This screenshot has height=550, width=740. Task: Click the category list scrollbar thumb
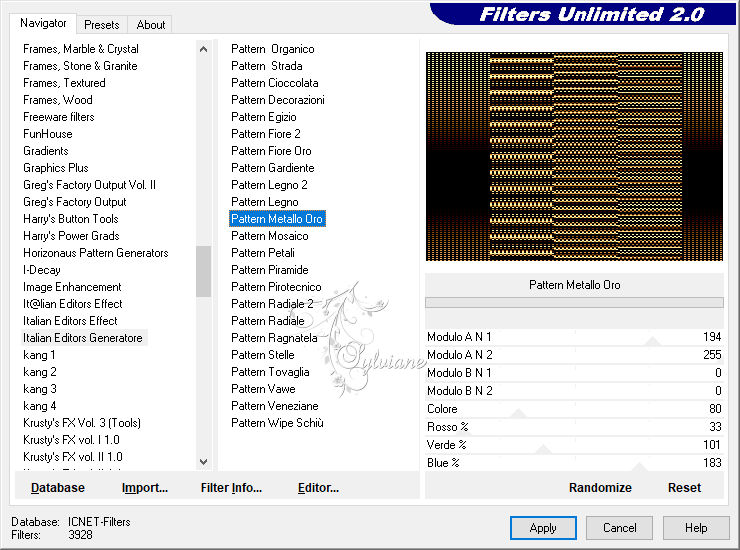tap(203, 271)
